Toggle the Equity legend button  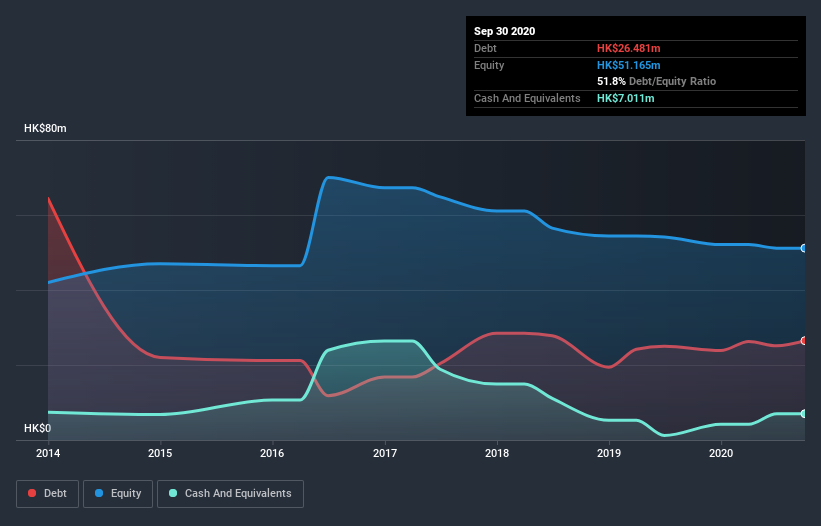[118, 494]
